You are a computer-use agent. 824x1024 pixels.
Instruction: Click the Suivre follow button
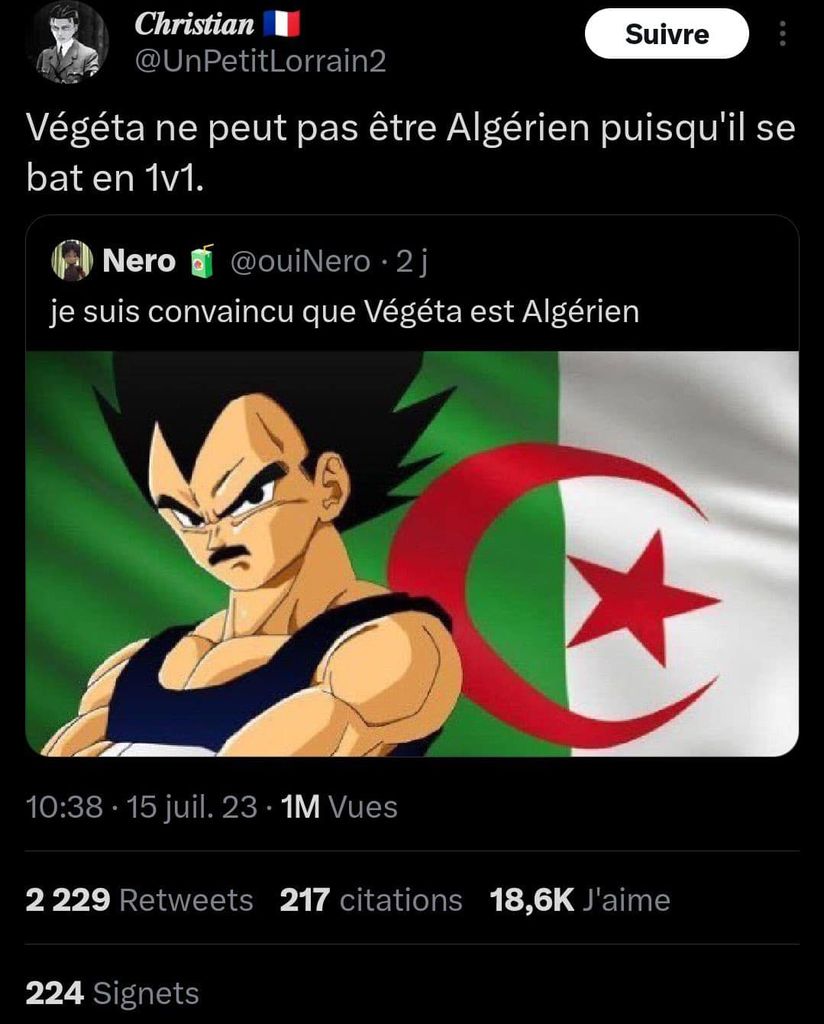[666, 34]
